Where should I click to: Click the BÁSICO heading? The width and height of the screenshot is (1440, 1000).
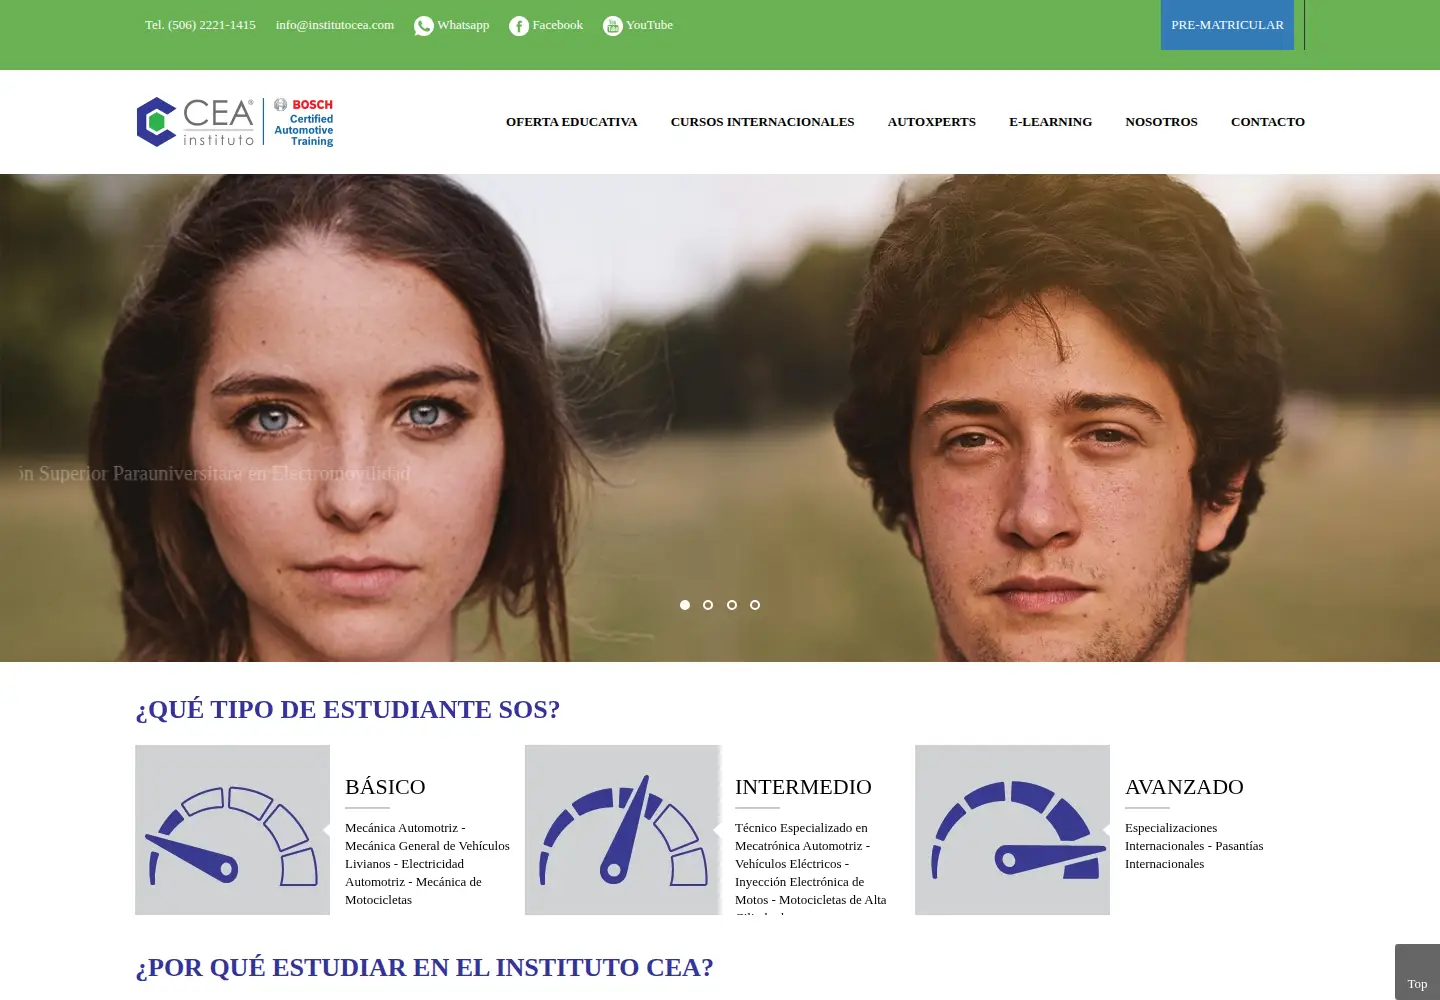click(x=385, y=787)
